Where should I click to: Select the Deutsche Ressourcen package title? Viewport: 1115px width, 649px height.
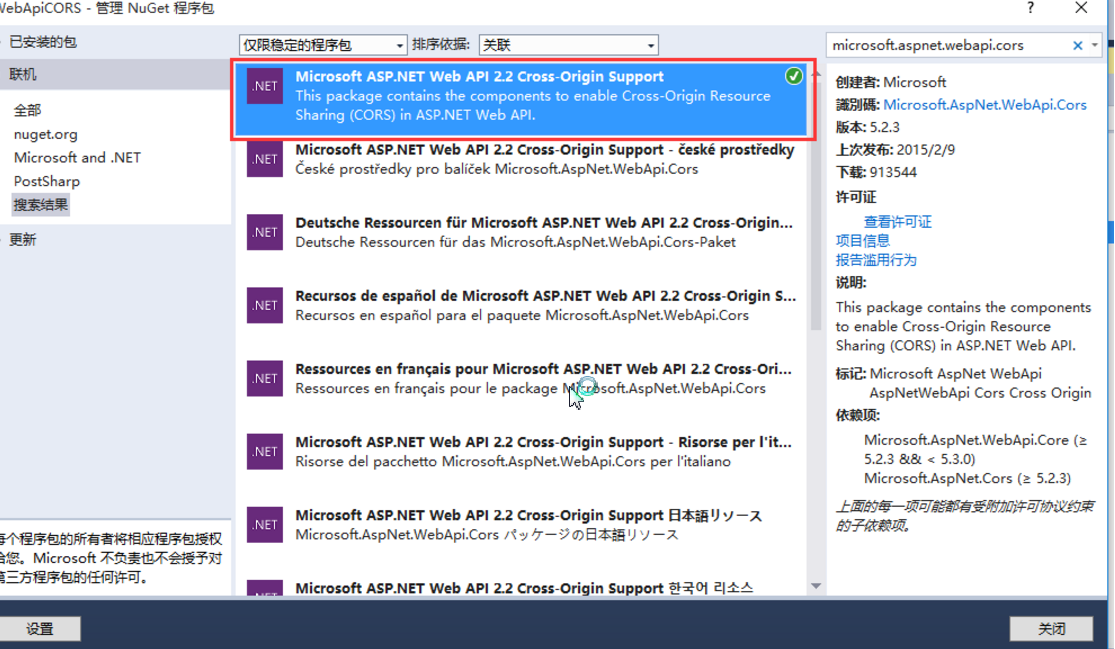coord(544,222)
